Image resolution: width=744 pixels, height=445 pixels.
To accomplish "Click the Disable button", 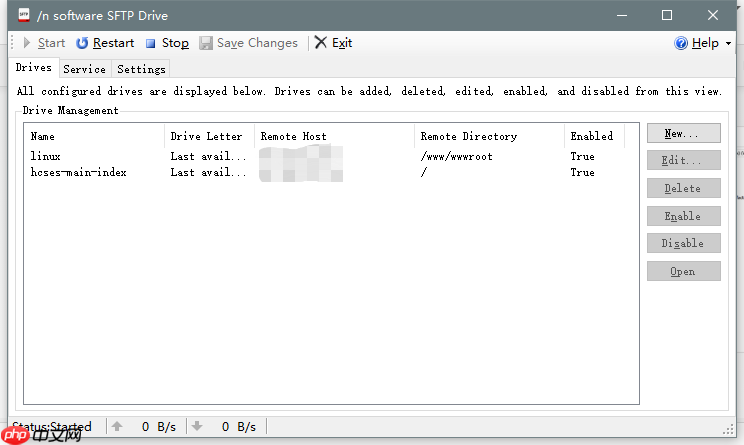I will click(684, 243).
